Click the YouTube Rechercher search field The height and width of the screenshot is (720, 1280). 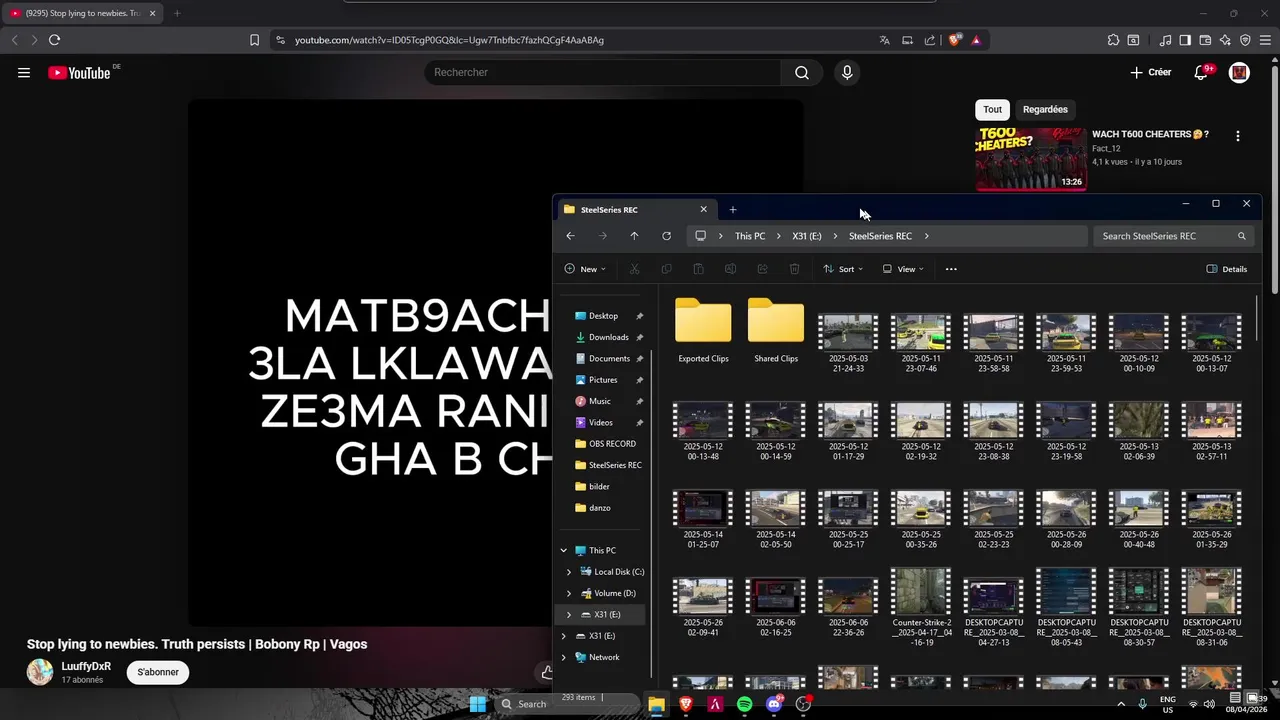[602, 72]
